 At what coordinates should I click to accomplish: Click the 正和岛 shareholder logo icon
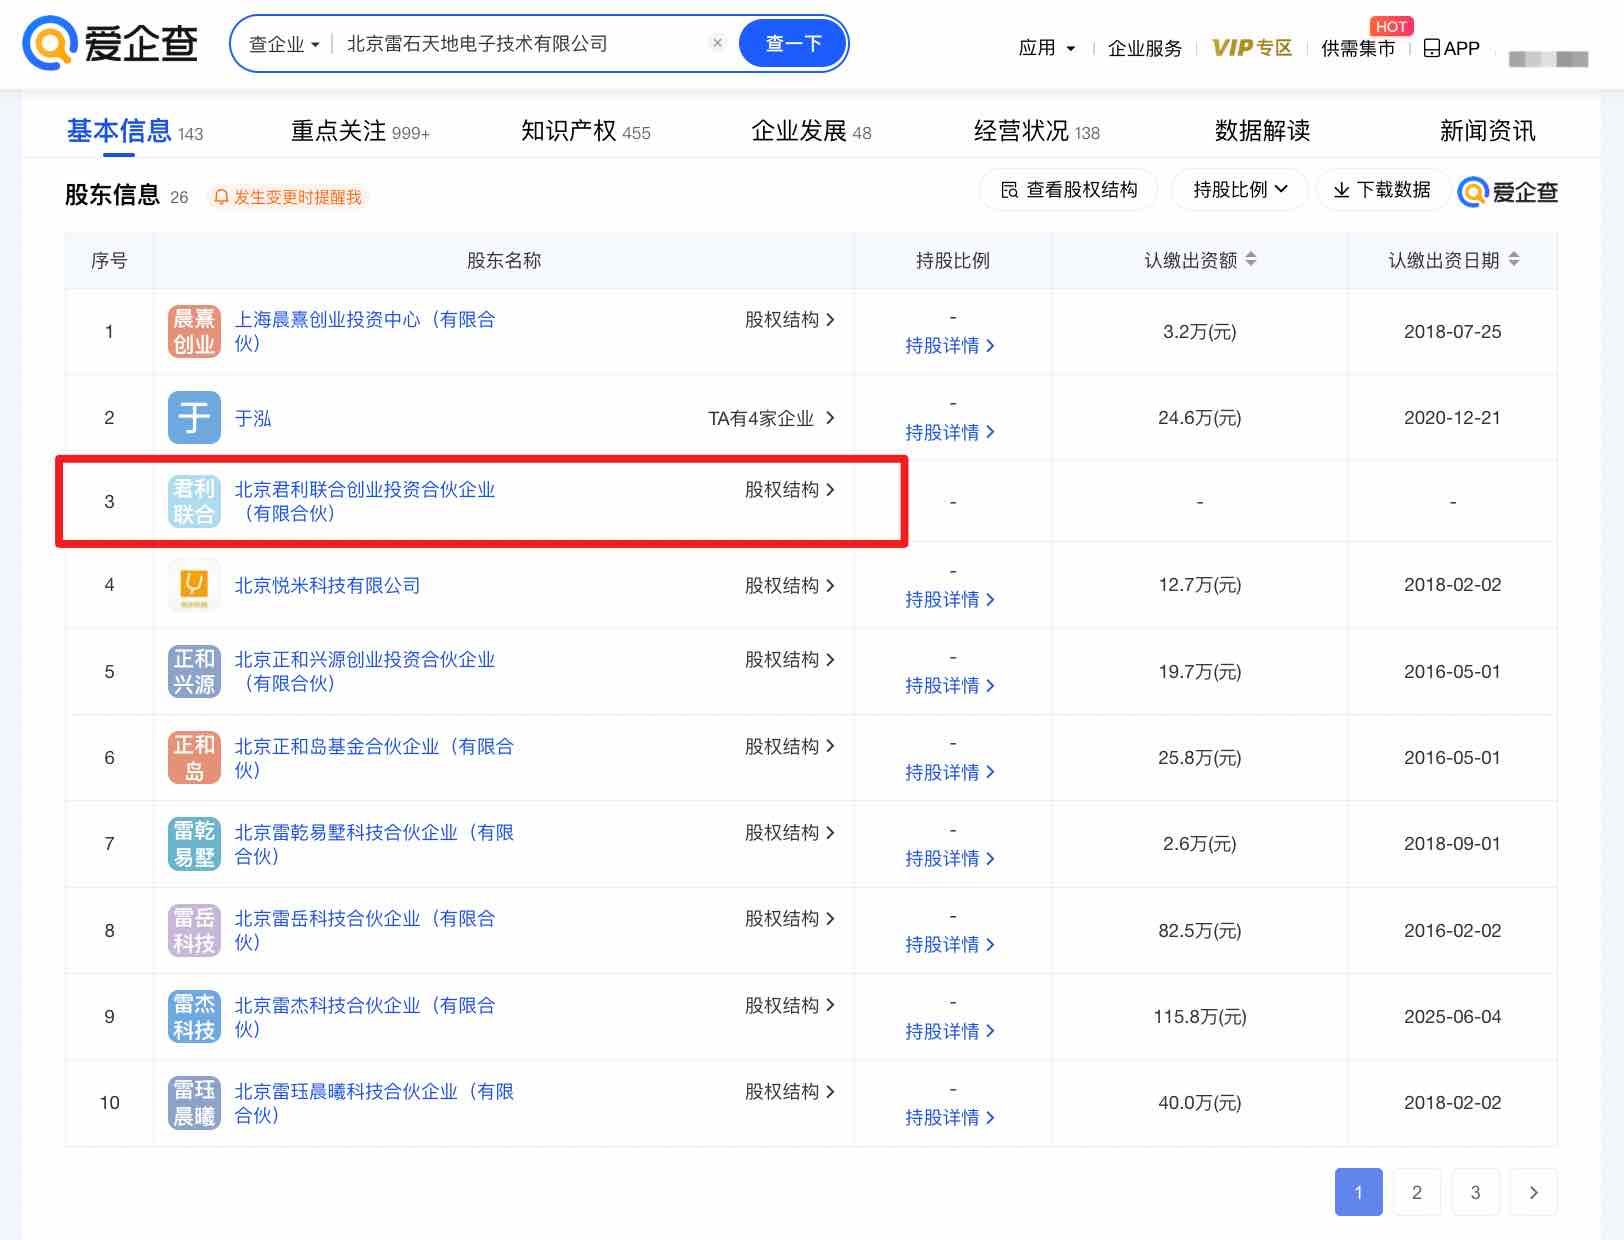(194, 758)
